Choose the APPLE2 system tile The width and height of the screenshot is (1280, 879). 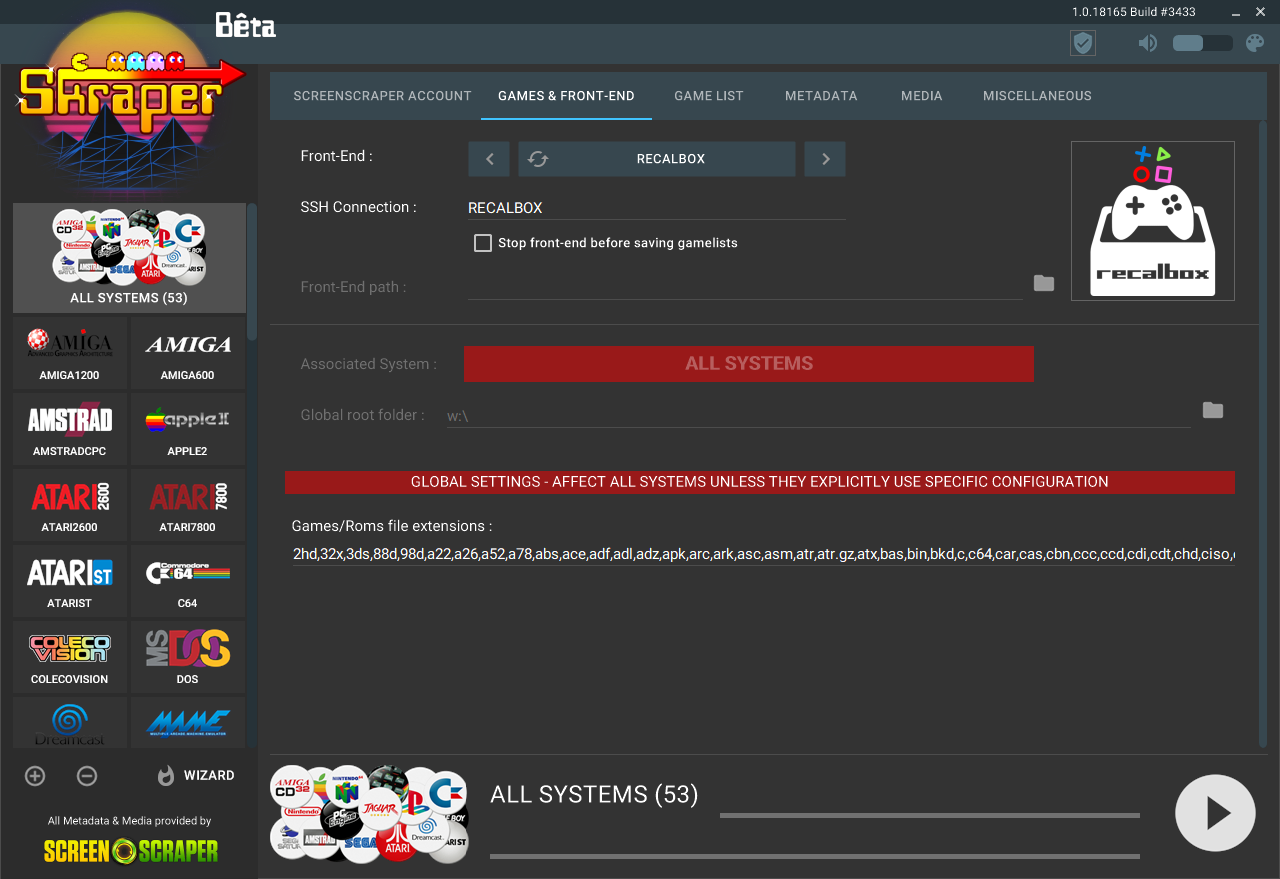pos(188,430)
